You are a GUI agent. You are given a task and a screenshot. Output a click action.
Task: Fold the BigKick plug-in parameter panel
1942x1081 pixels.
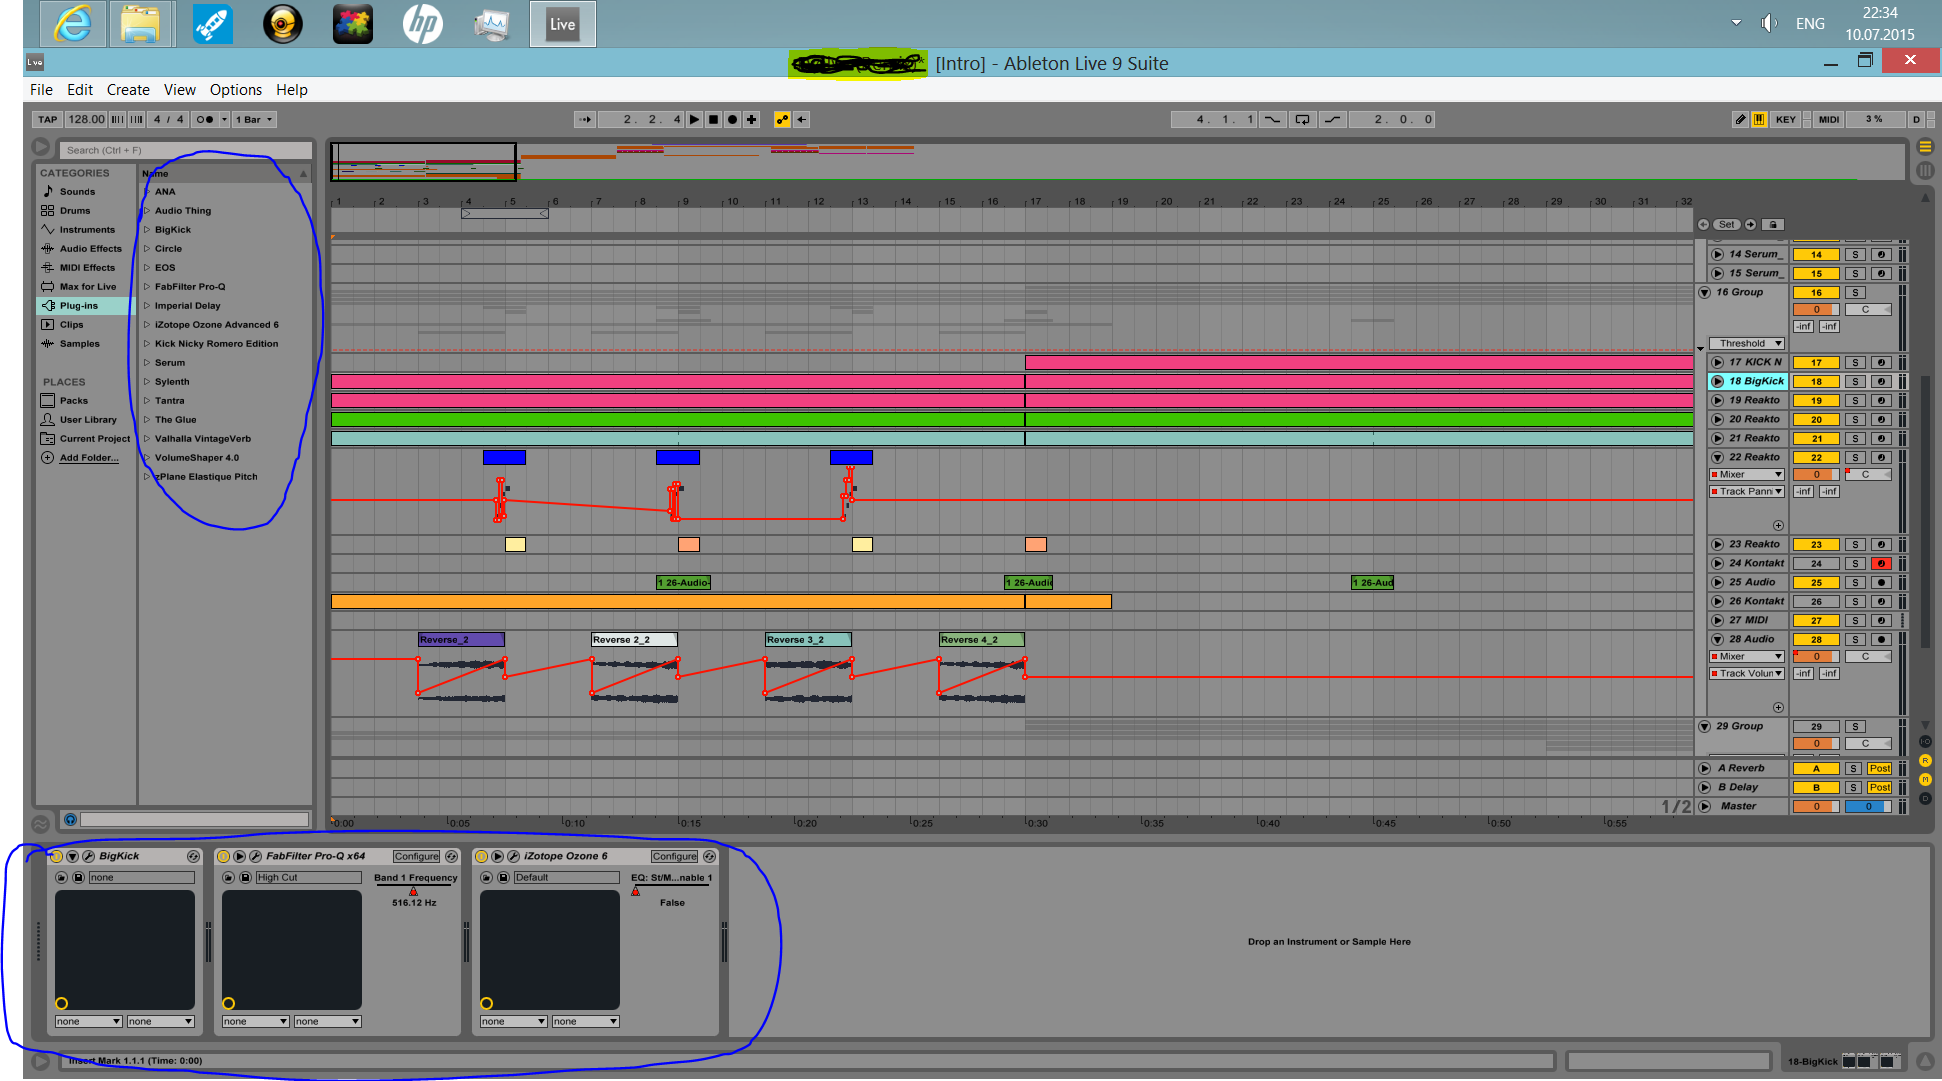(72, 856)
